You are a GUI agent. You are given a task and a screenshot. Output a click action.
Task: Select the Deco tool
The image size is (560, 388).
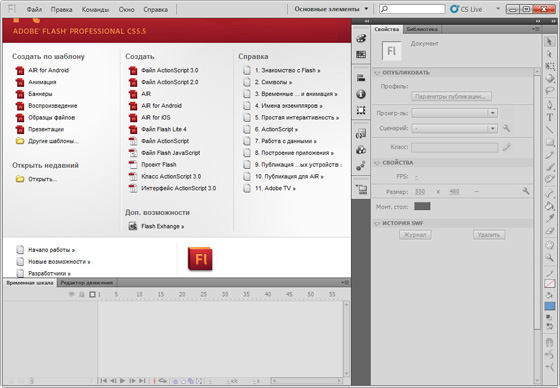tap(549, 179)
